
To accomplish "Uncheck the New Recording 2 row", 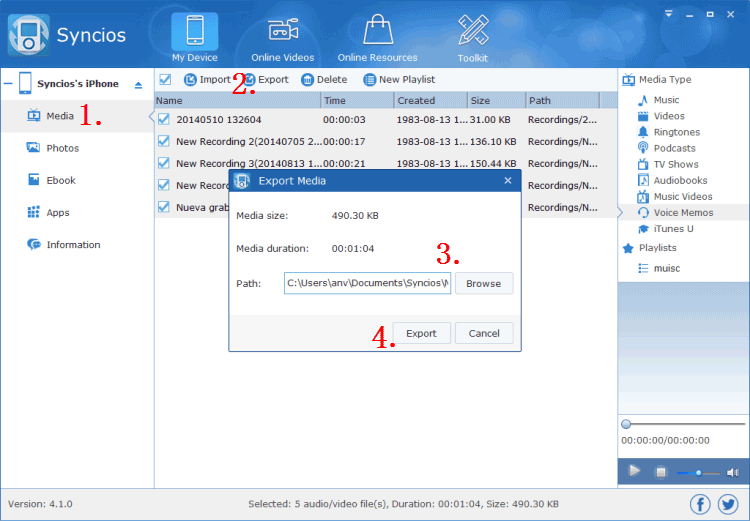I will point(165,141).
